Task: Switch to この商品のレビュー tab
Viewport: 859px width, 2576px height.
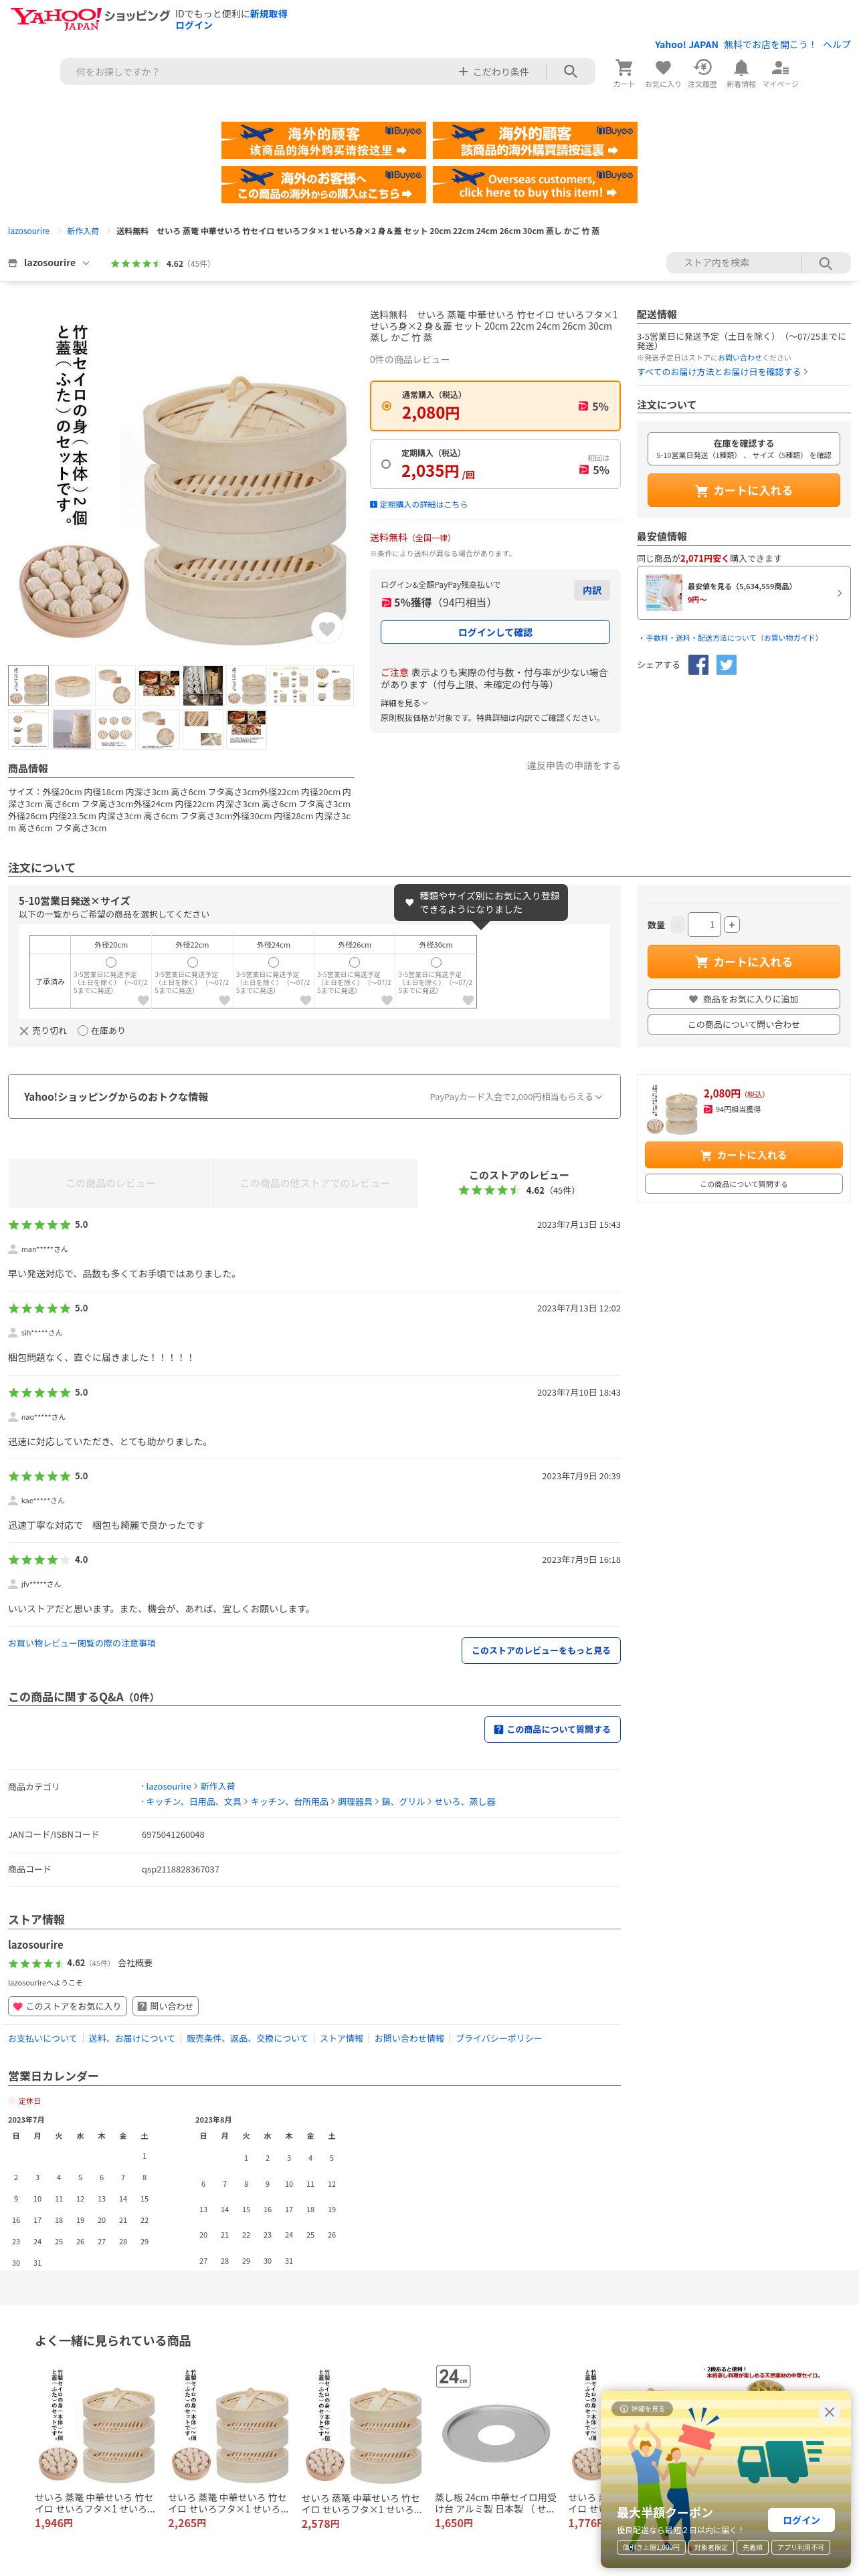Action: [110, 1183]
